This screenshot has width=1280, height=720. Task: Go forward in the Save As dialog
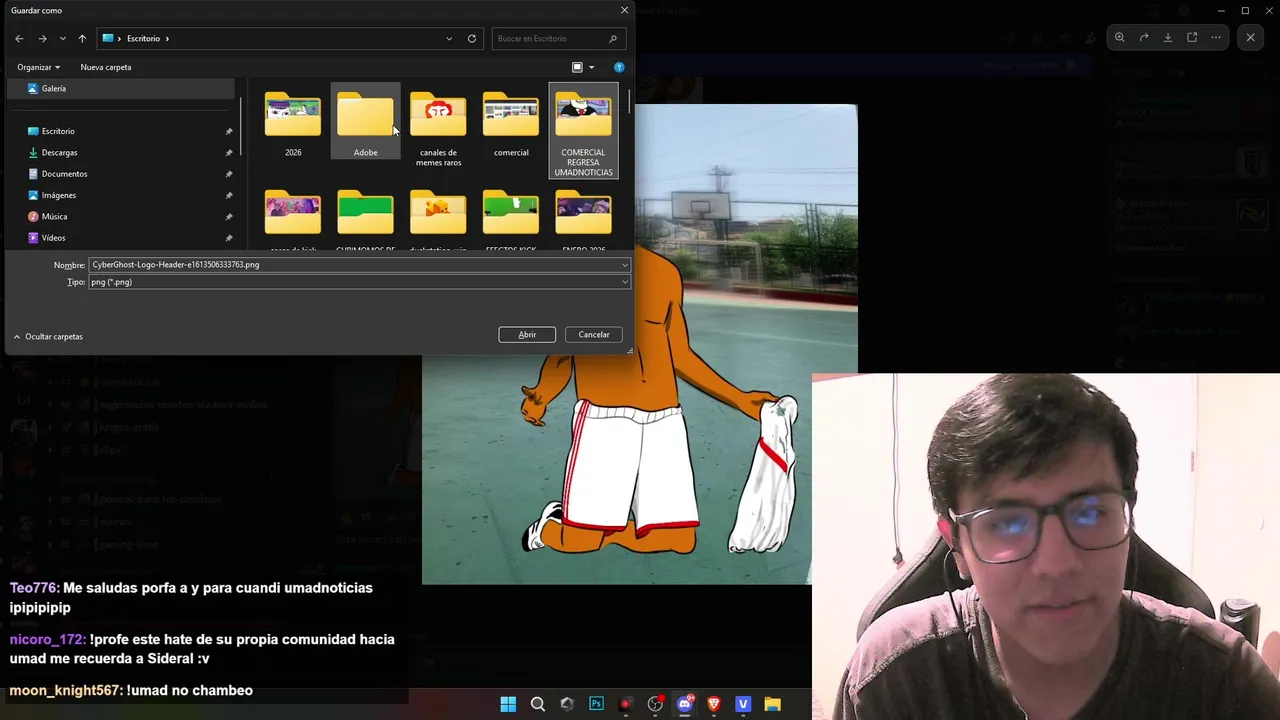42,38
